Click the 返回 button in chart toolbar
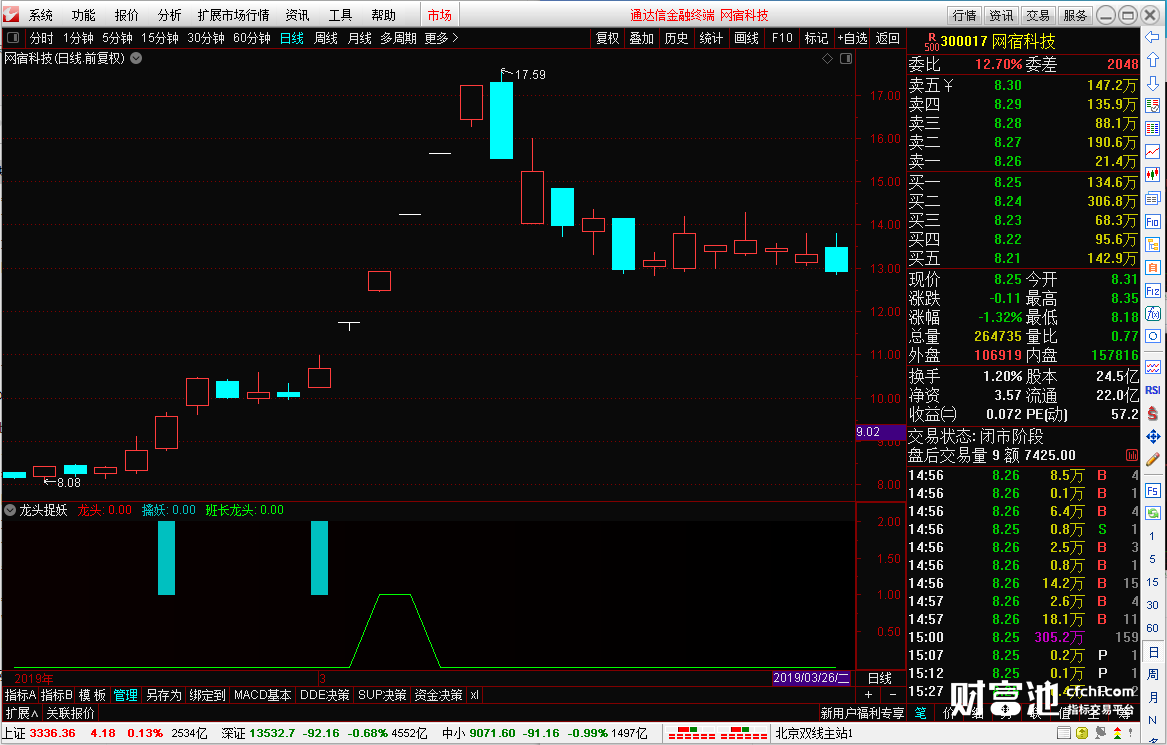Image resolution: width=1167 pixels, height=745 pixels. tap(887, 38)
